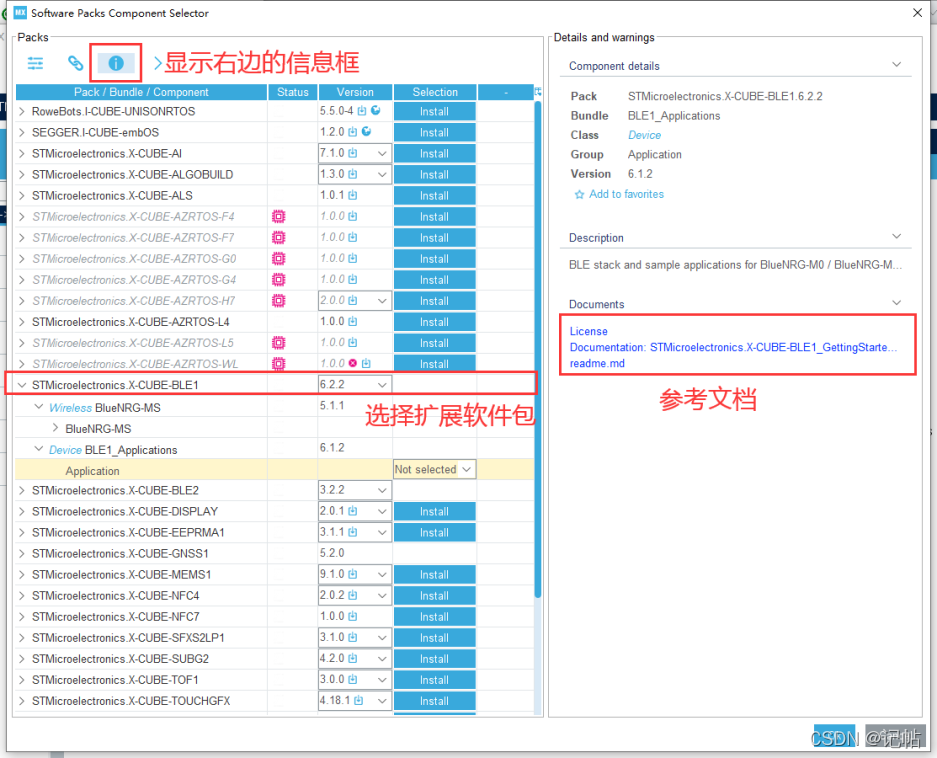Open the packs filter sliders icon
This screenshot has height=758, width=937.
[x=35, y=63]
